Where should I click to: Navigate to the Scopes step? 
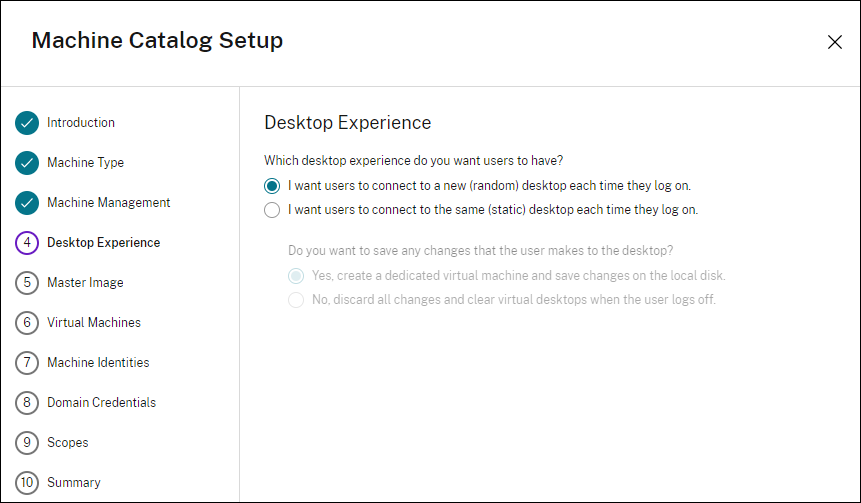tap(68, 443)
